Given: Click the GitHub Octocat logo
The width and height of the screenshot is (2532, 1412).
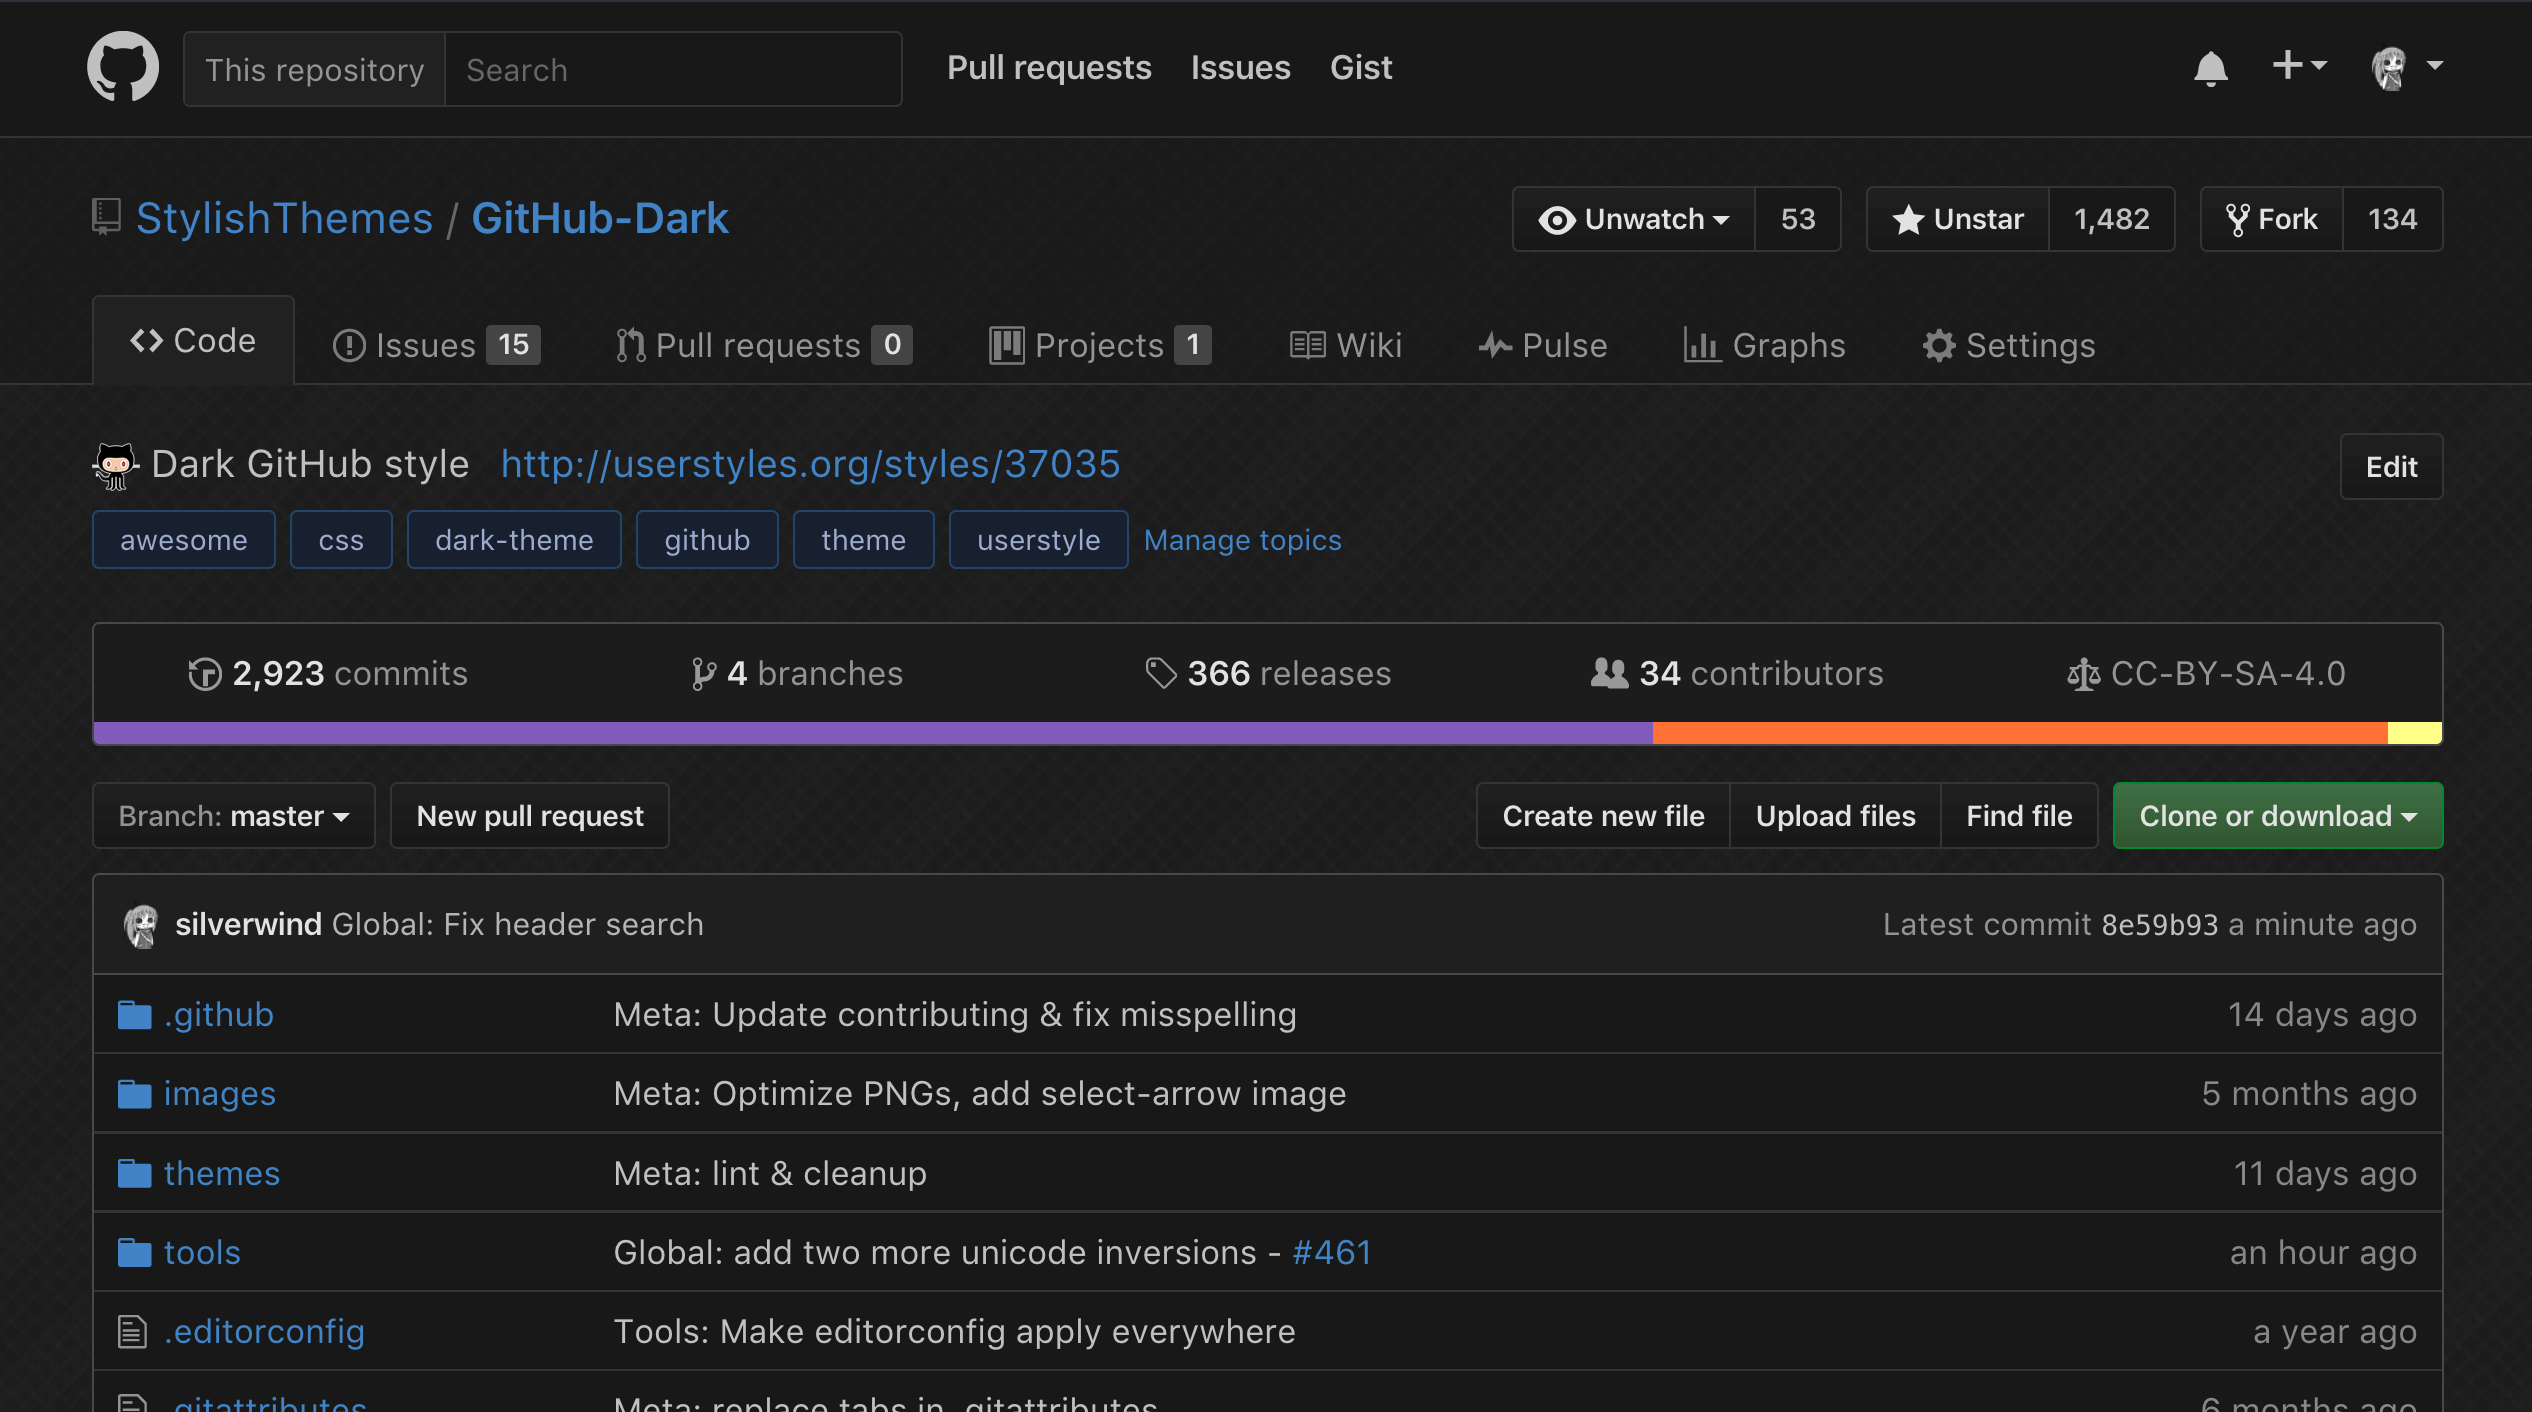Looking at the screenshot, I should pyautogui.click(x=122, y=67).
